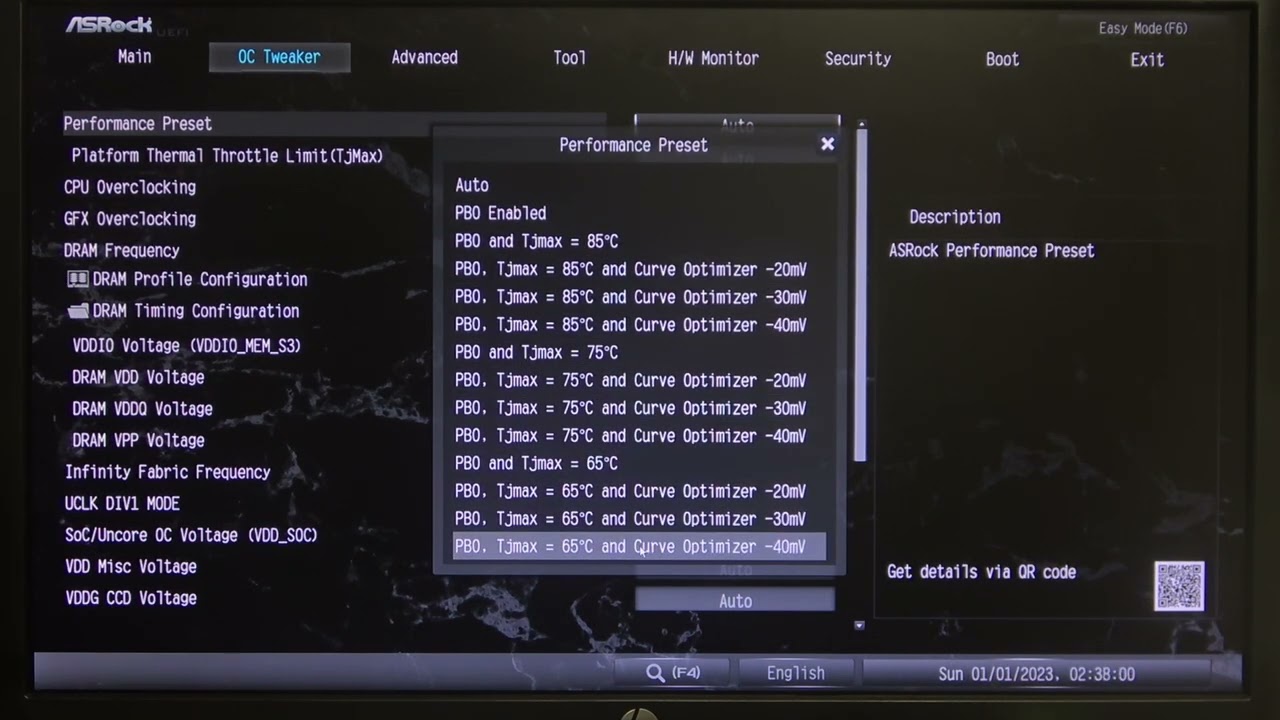Click the scroll down arrow in settings list
1280x720 pixels.
859,625
